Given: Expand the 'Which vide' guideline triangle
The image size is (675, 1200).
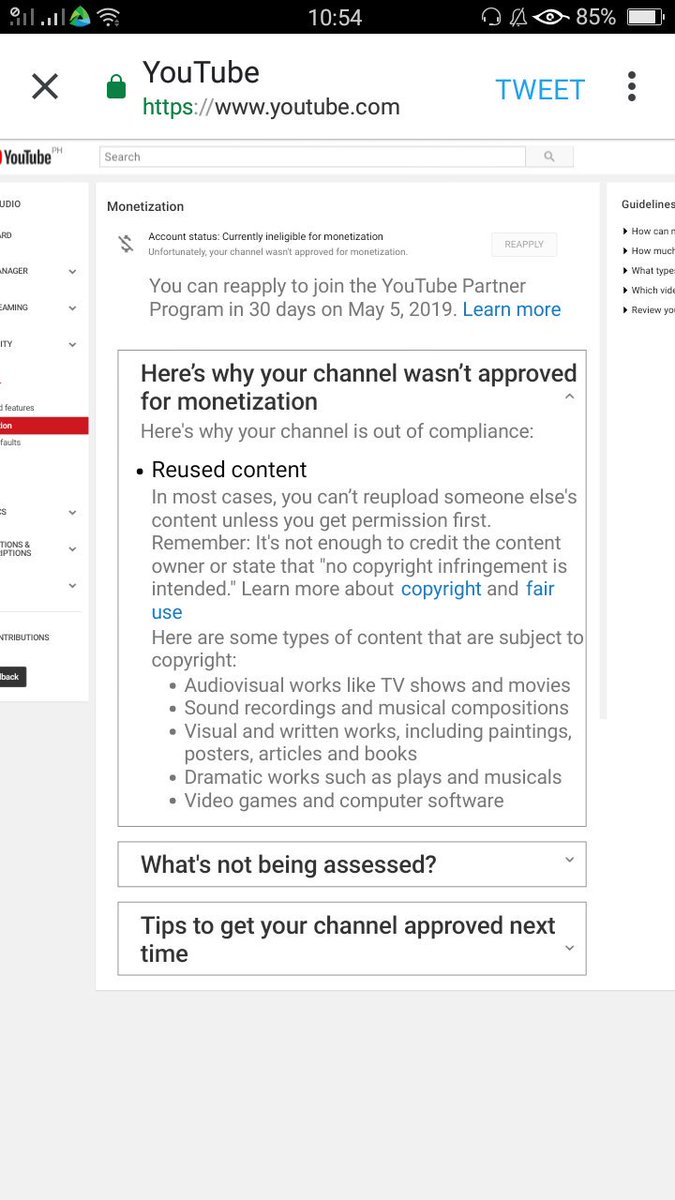Looking at the screenshot, I should (x=625, y=291).
